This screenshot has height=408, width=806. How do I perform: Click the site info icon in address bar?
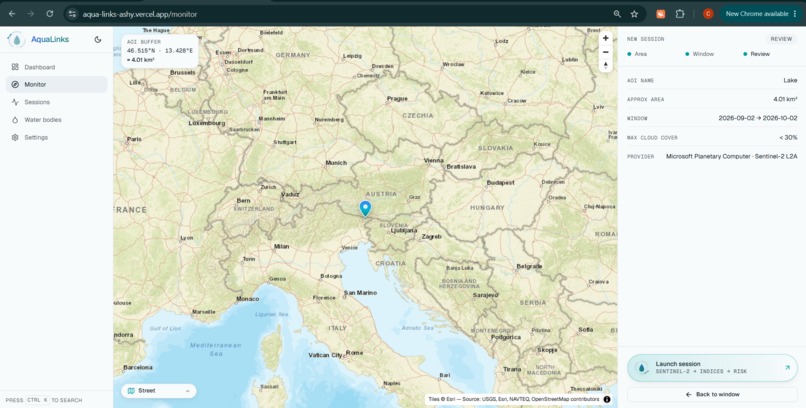tap(72, 14)
